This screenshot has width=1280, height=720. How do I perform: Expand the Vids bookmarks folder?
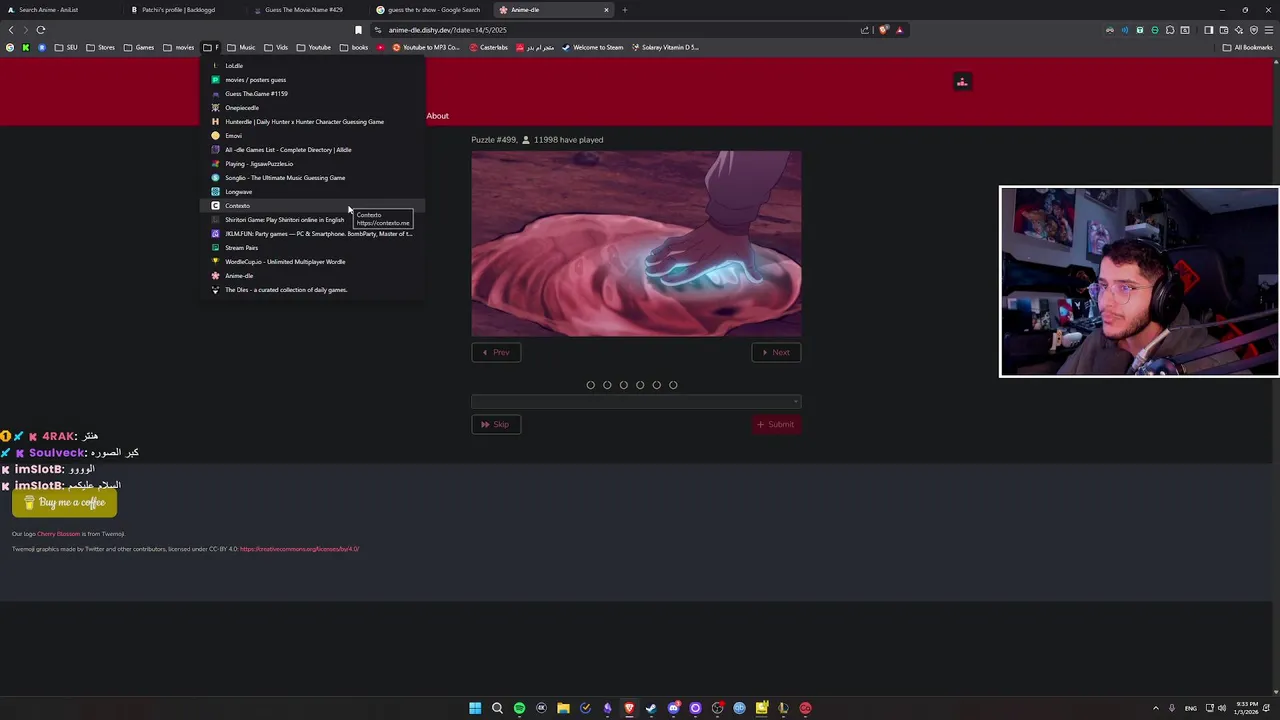click(276, 47)
